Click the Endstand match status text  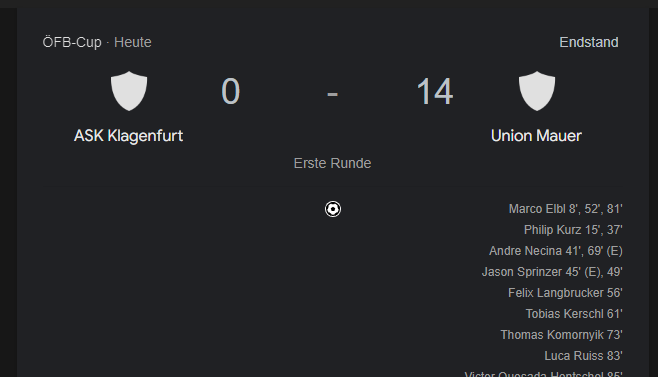tap(589, 42)
